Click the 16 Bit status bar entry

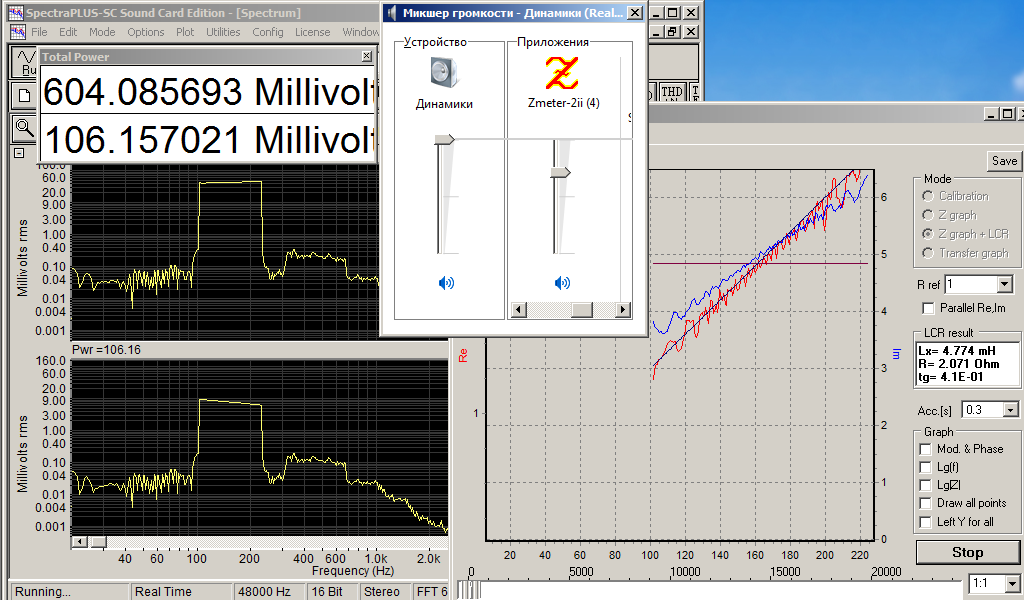pos(332,592)
